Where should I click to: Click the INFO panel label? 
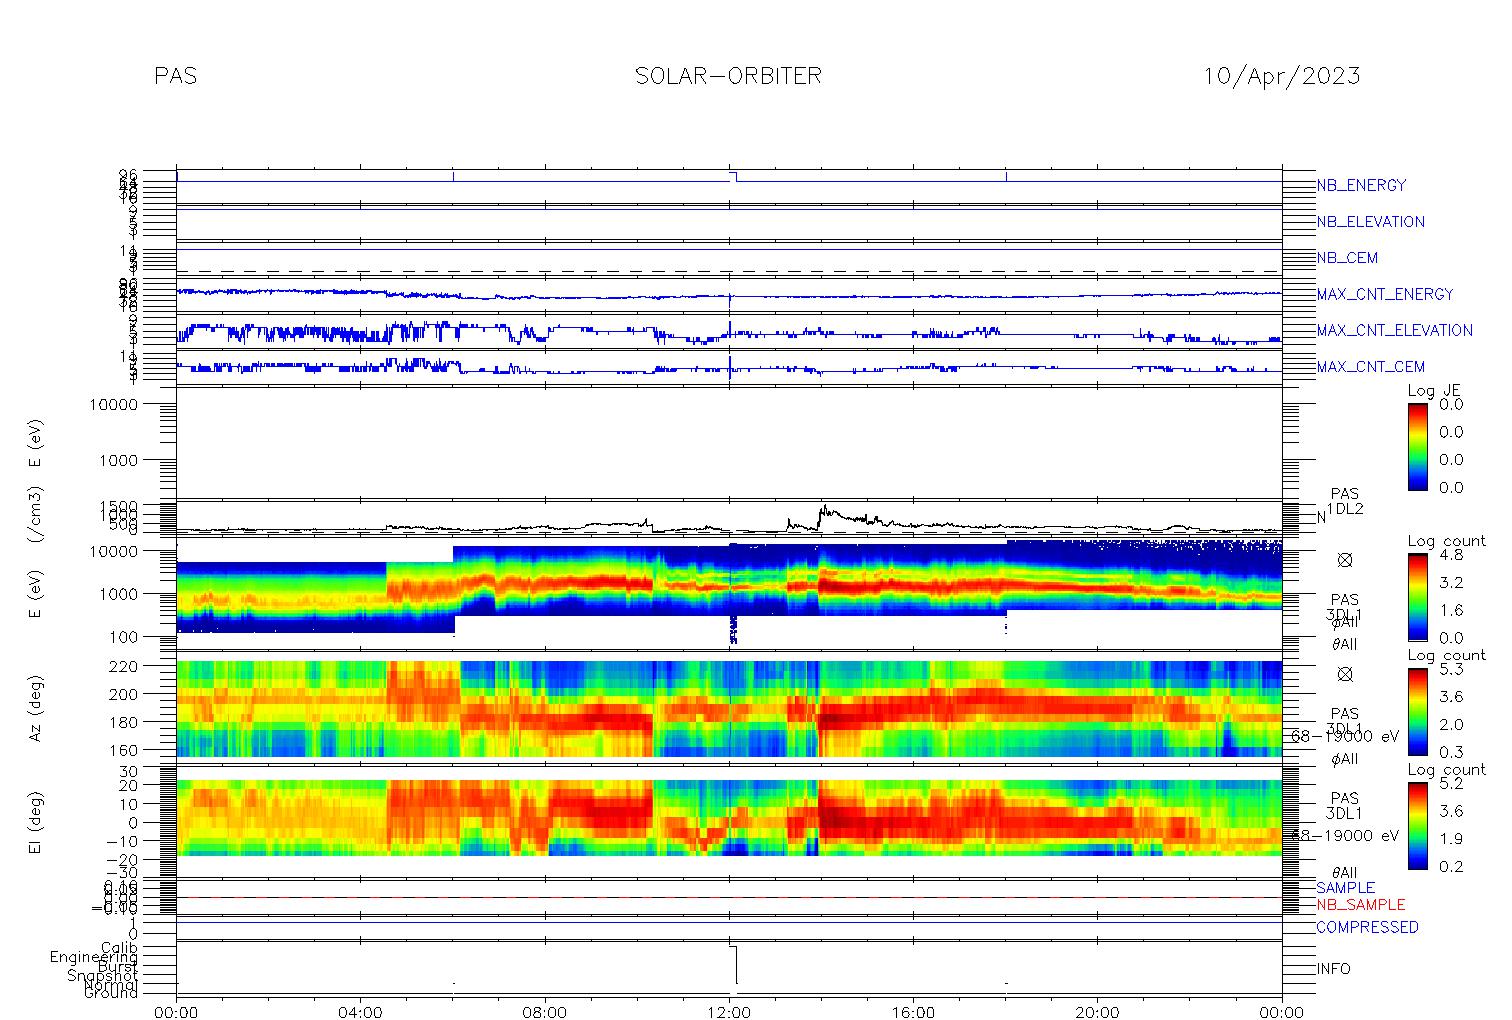[1333, 969]
